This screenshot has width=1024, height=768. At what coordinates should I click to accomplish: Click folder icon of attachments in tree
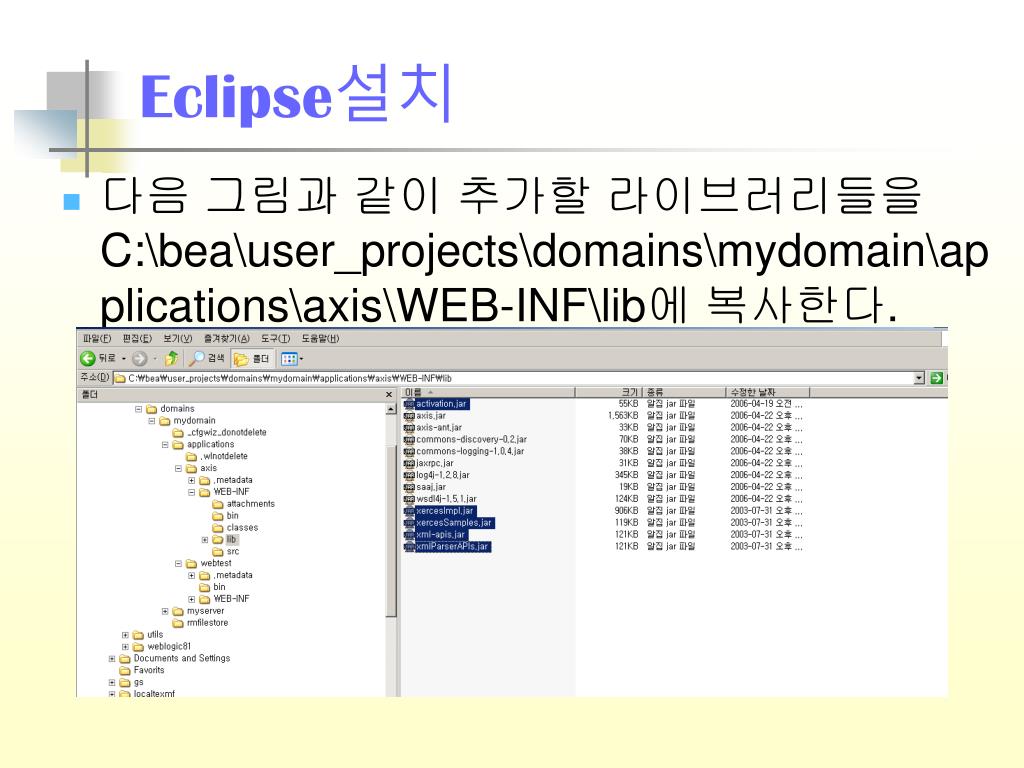point(218,504)
